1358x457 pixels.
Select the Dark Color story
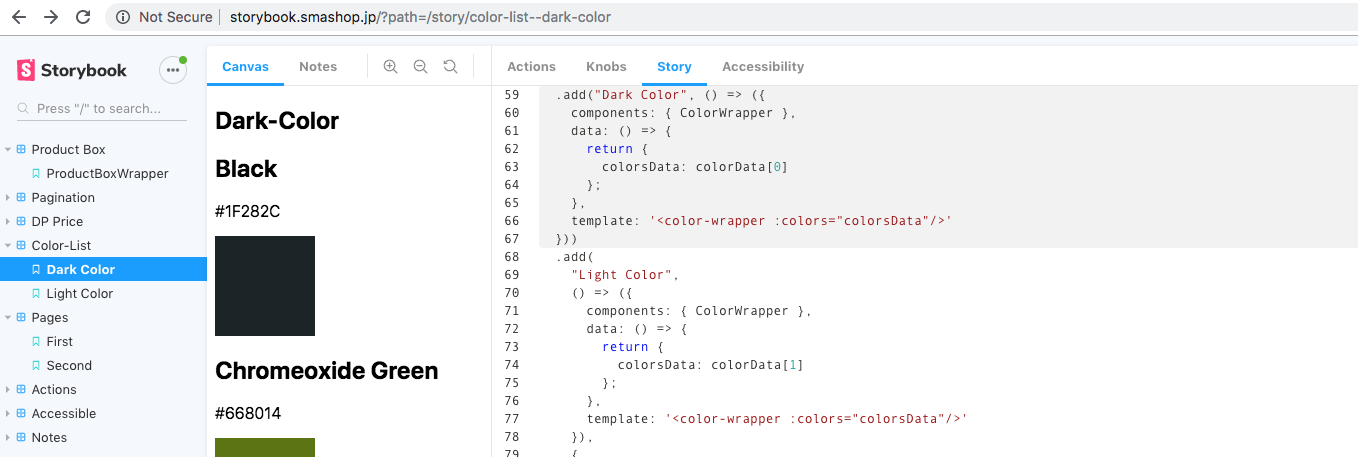tap(103, 269)
